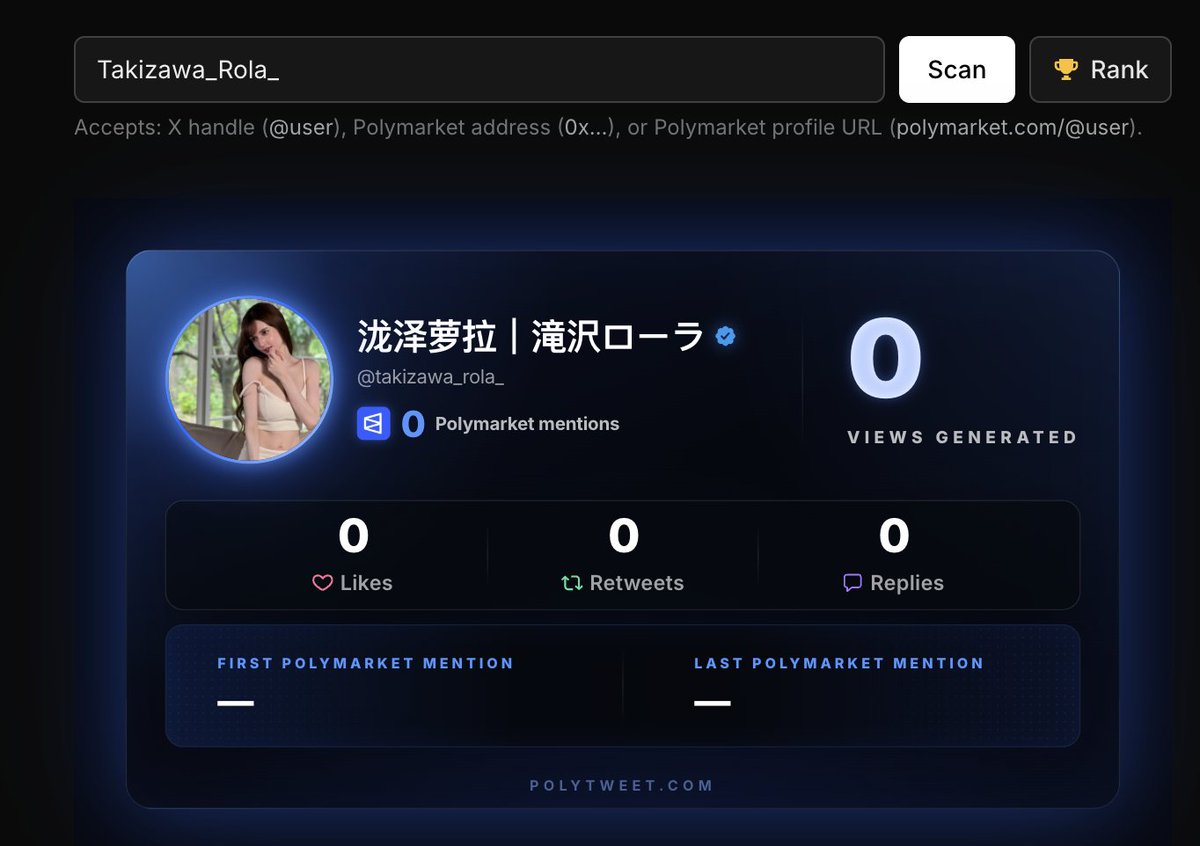Open the profile avatar picture
The height and width of the screenshot is (846, 1200).
[x=249, y=380]
